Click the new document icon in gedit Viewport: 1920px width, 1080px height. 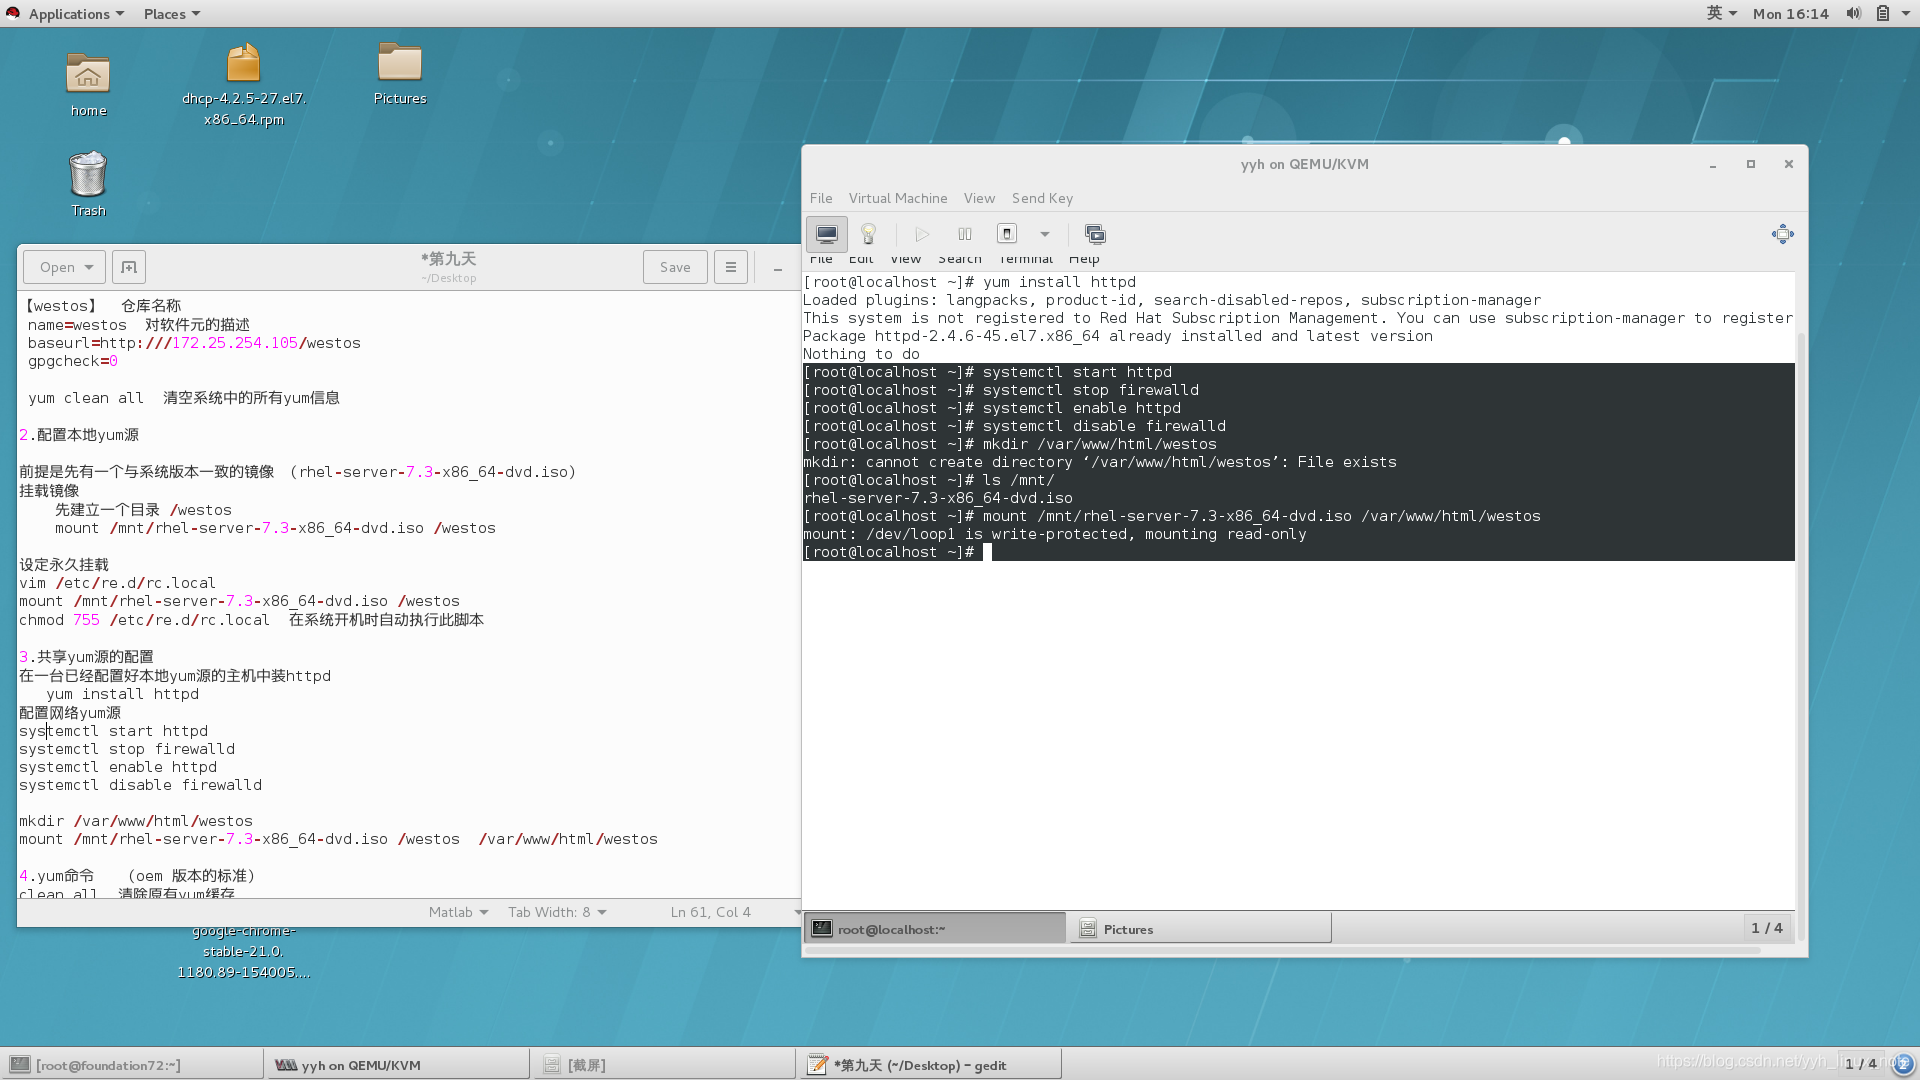tap(129, 267)
